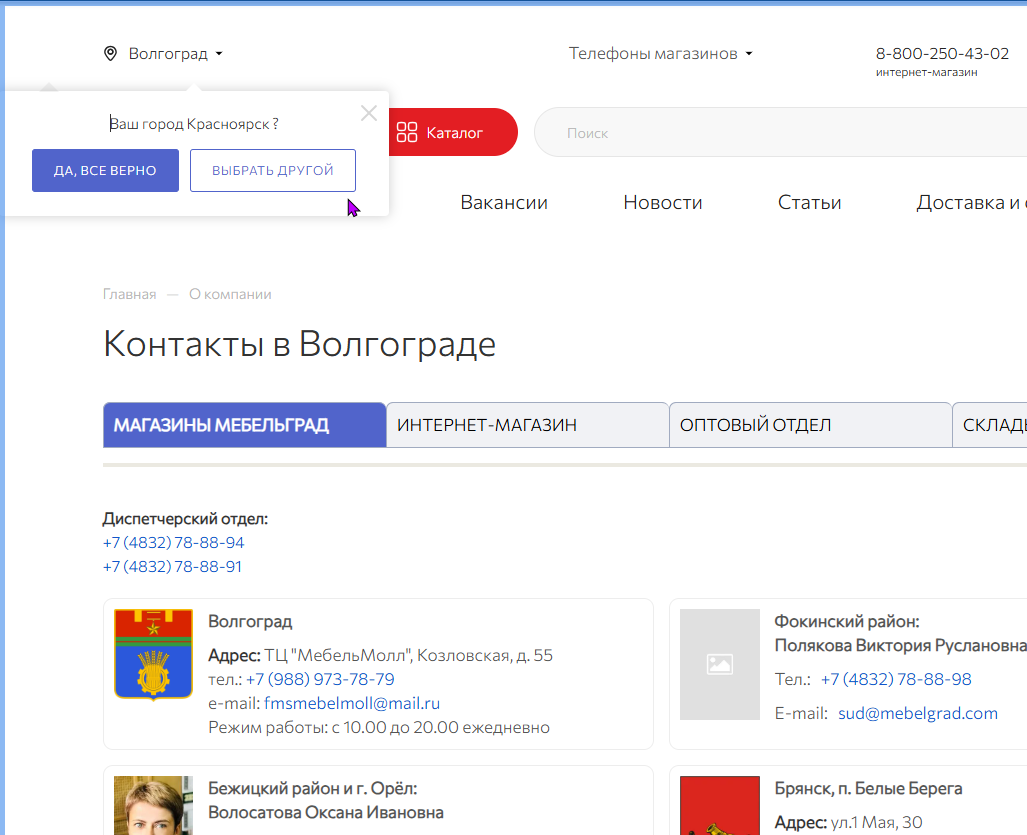Open the Волгоград city dropdown
Image resolution: width=1027 pixels, height=835 pixels.
[x=176, y=54]
